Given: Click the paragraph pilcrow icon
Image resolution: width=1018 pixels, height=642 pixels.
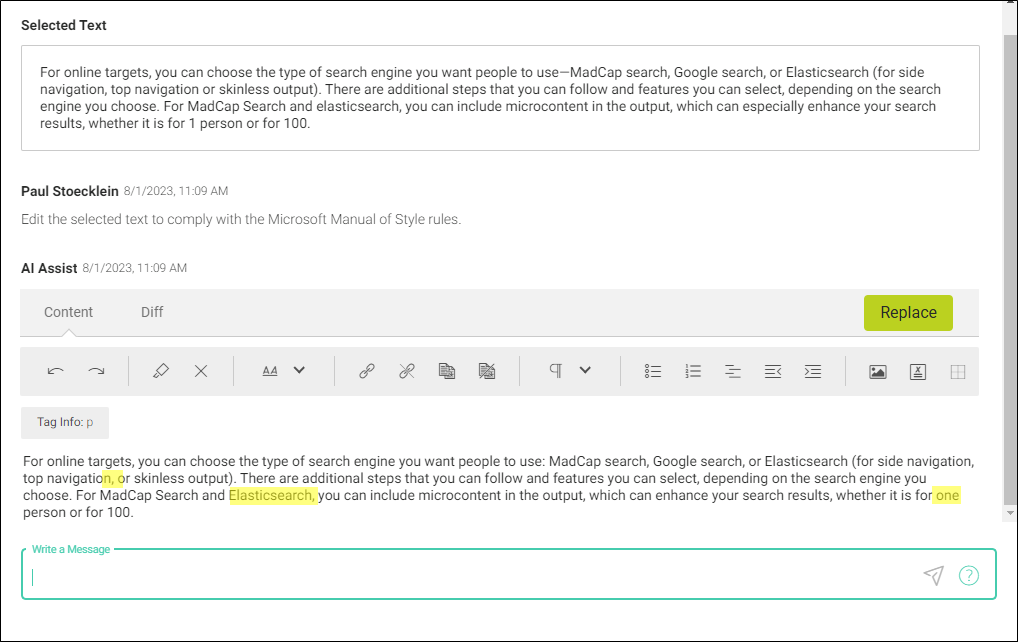Looking at the screenshot, I should 556,371.
